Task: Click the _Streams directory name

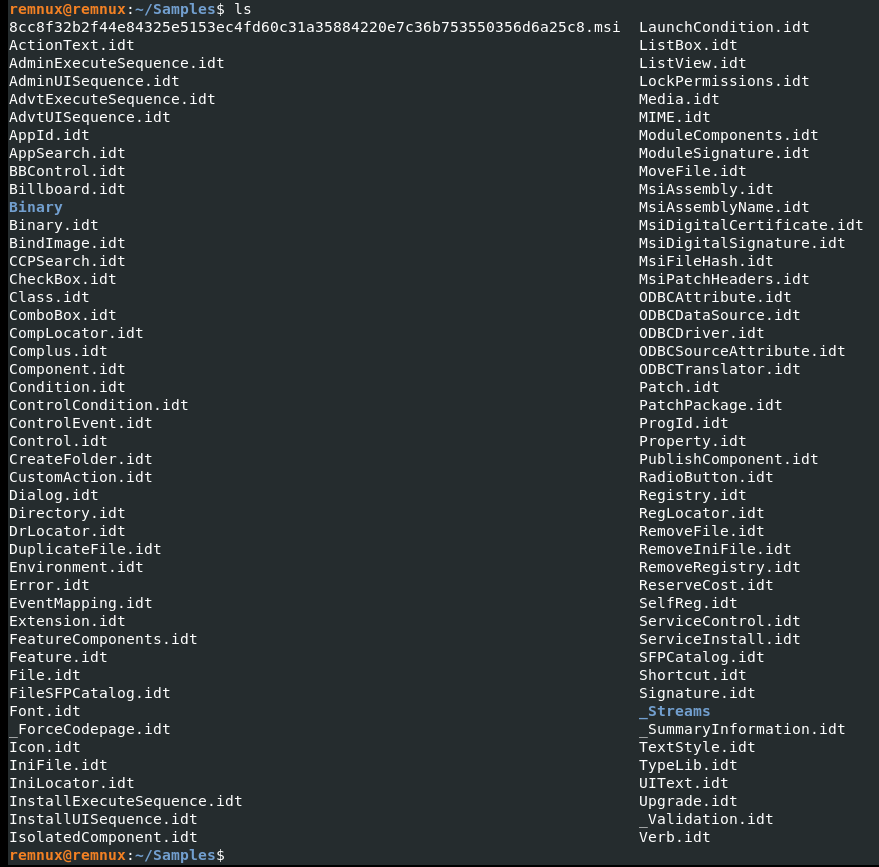Action: 674,711
